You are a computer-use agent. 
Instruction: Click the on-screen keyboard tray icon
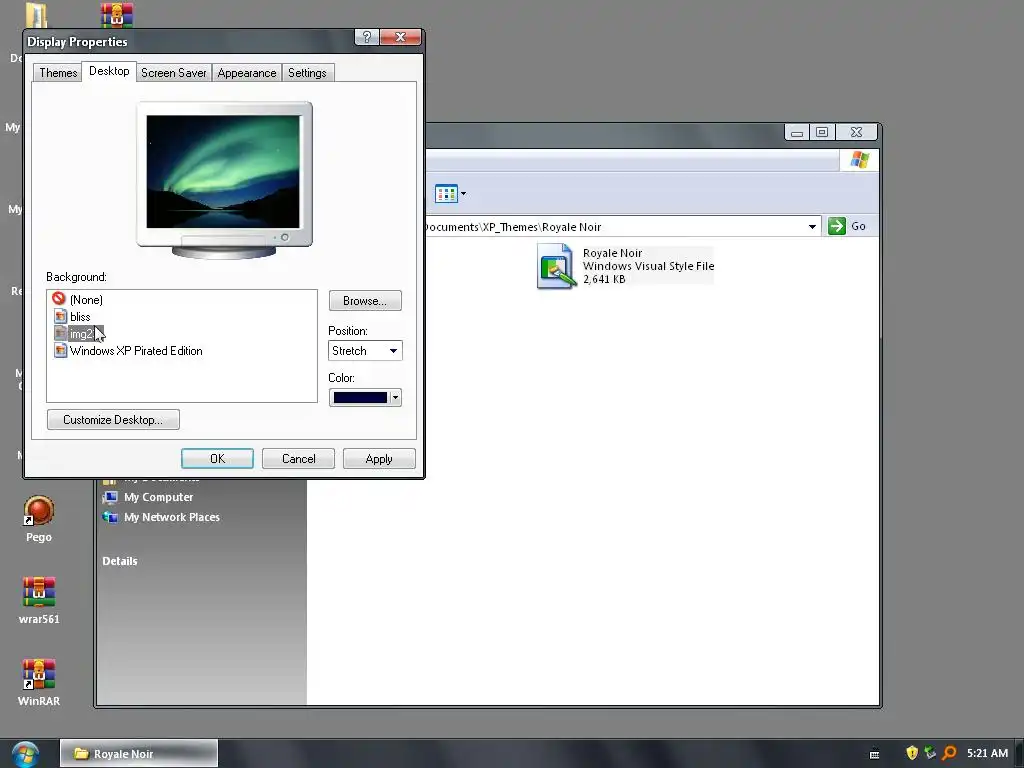874,754
